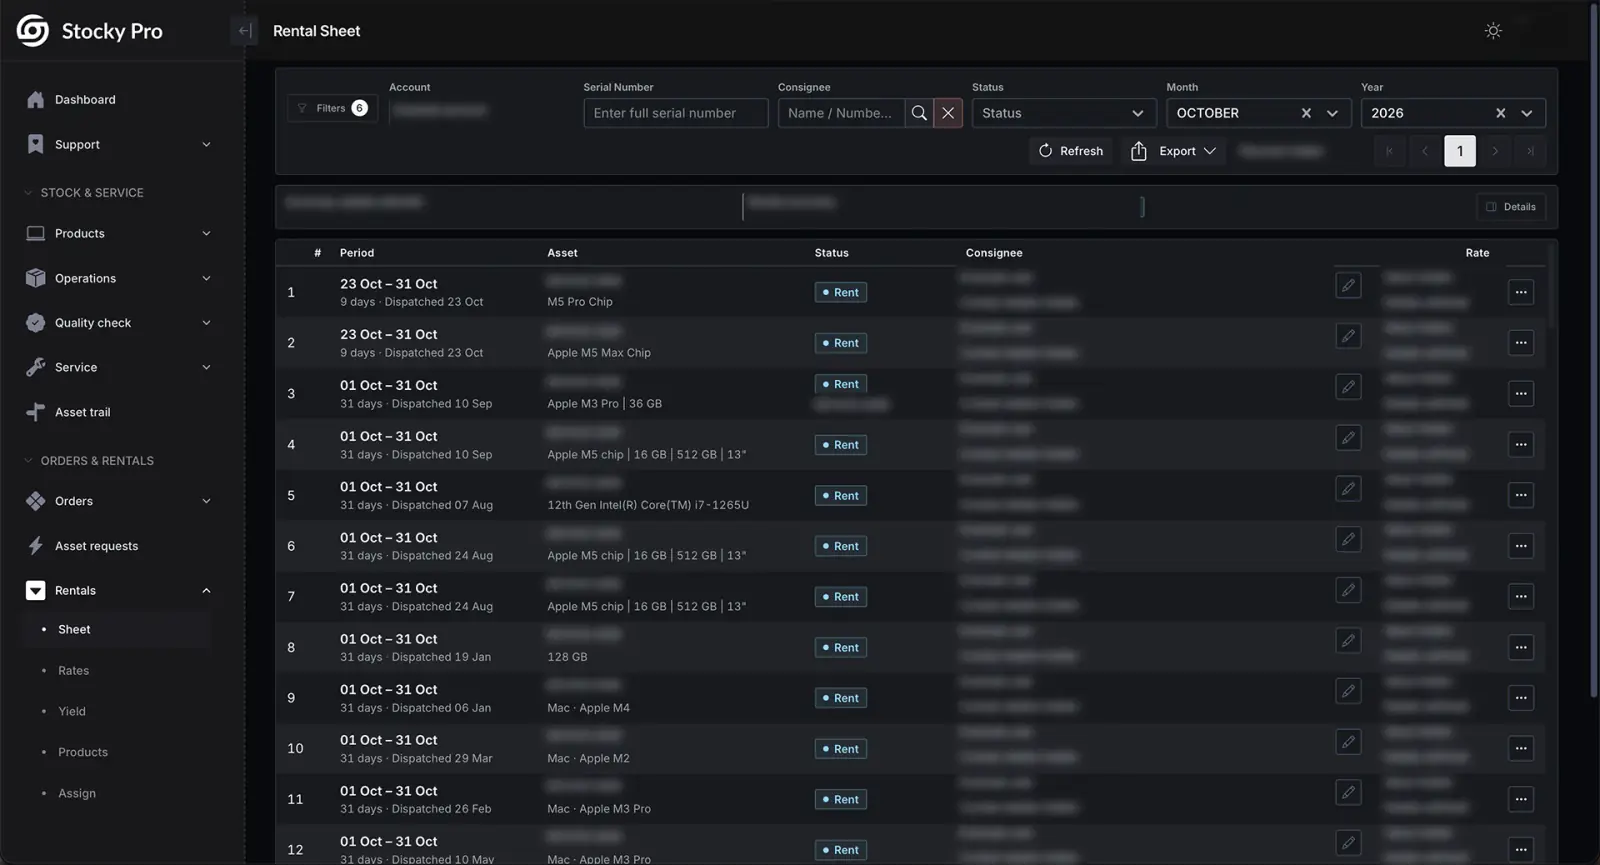Open more options for row 7

pyautogui.click(x=1521, y=597)
